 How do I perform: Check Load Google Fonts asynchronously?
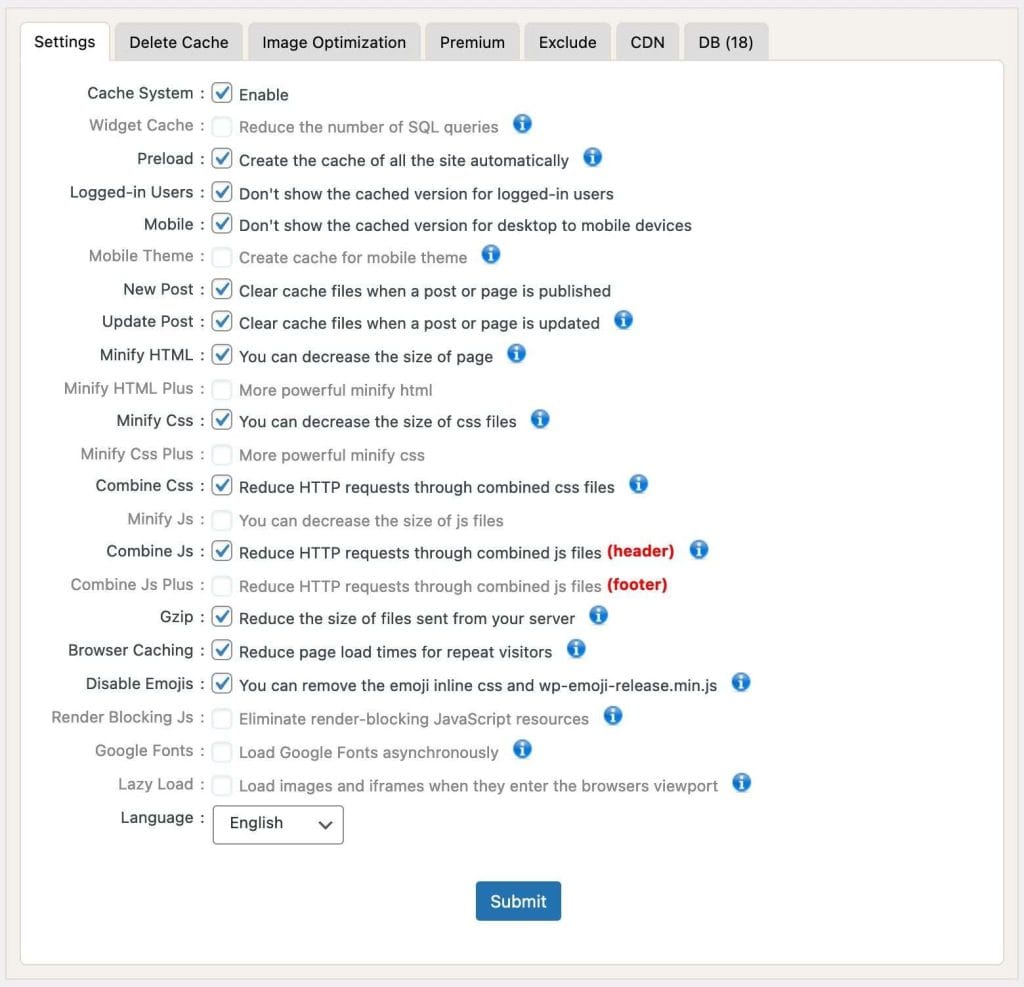tap(222, 750)
